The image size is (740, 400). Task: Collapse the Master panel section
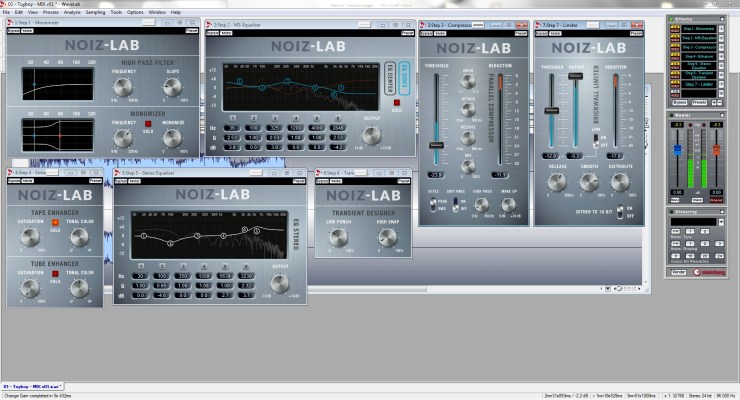pos(722,115)
